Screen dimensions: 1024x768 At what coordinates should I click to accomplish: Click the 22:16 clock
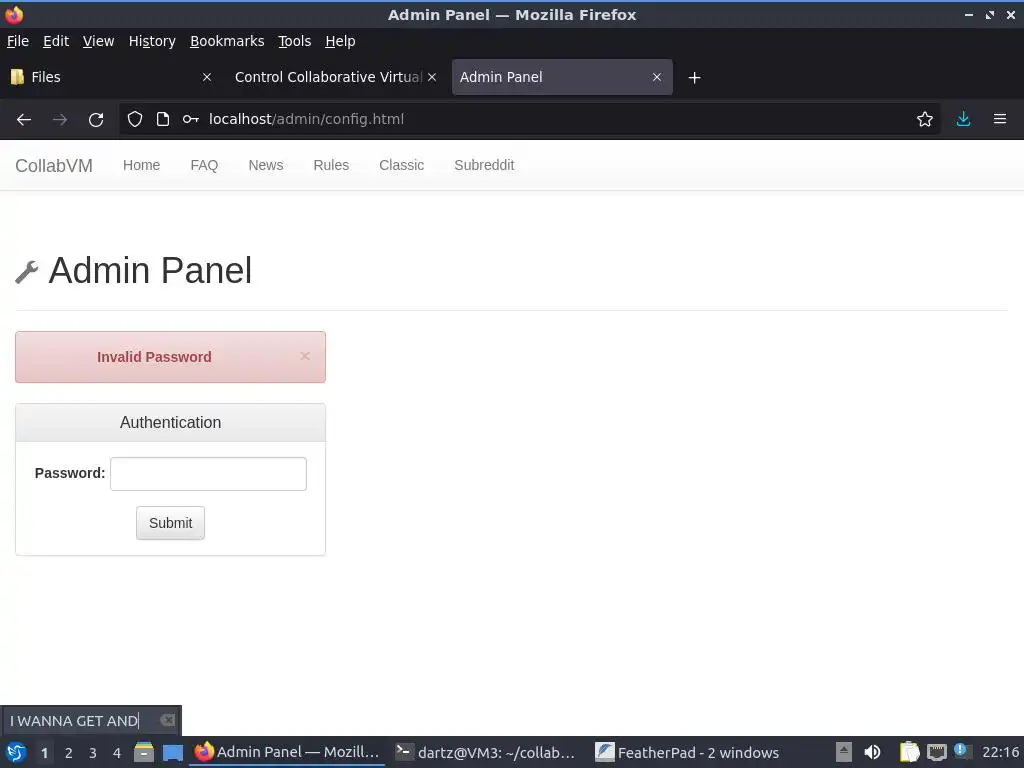pos(1001,752)
